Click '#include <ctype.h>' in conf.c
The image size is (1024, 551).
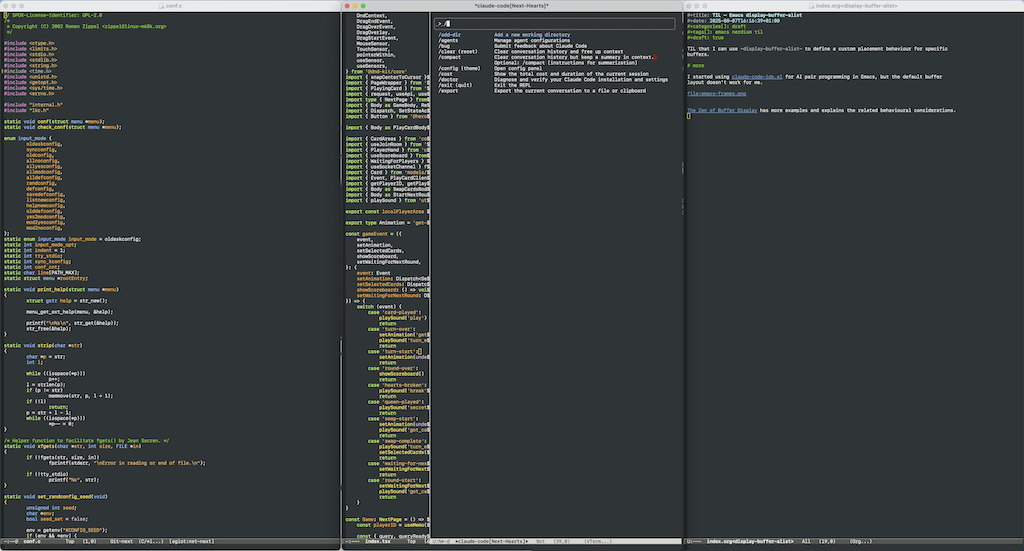pos(29,43)
